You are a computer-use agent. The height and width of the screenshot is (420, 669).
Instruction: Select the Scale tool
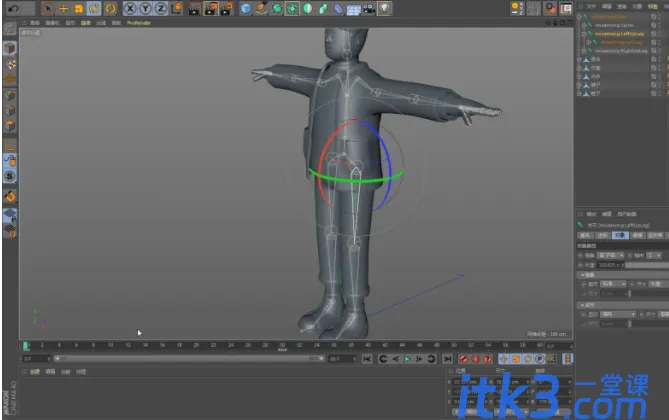pos(79,9)
